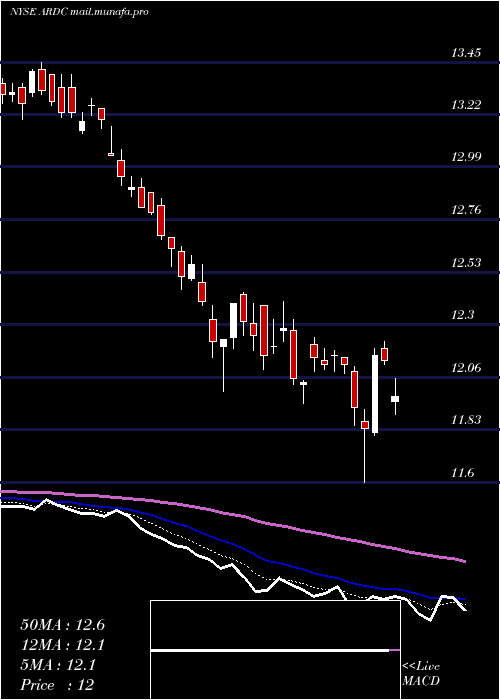Click the 13.45 price axis label

click(466, 53)
